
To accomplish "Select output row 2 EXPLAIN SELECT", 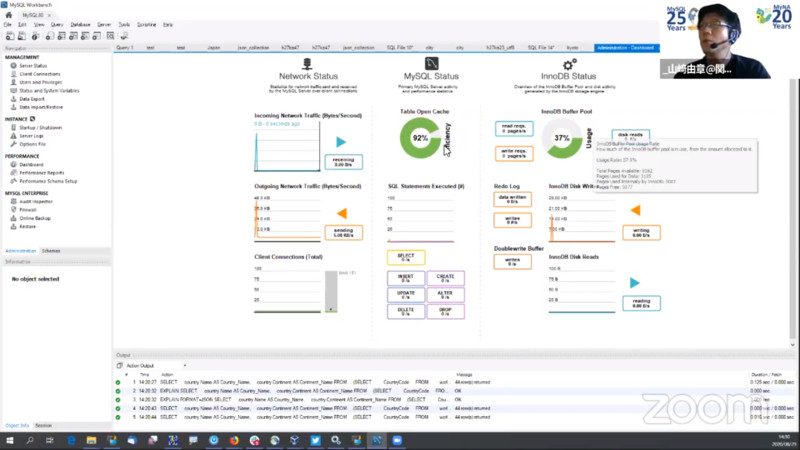I will click(x=454, y=391).
